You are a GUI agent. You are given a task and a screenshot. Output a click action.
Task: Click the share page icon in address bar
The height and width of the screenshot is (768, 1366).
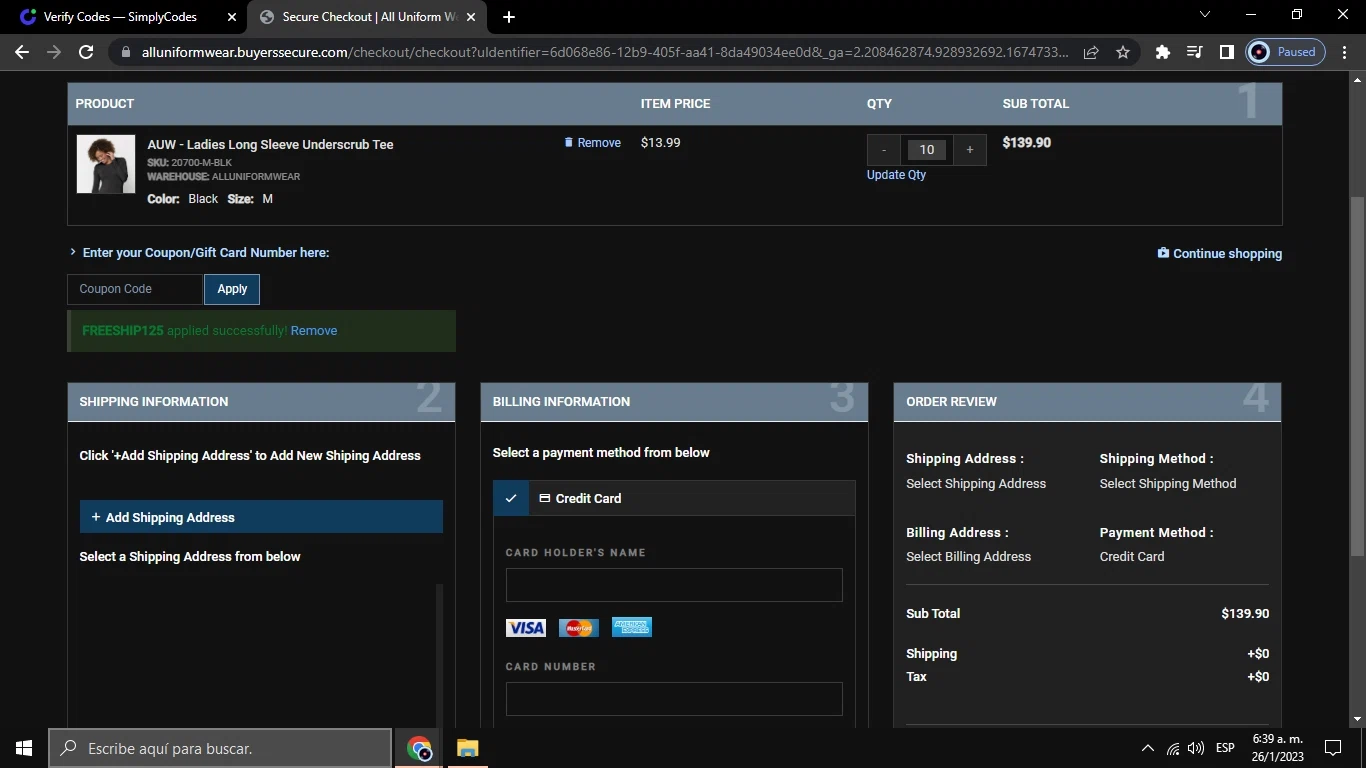point(1091,52)
